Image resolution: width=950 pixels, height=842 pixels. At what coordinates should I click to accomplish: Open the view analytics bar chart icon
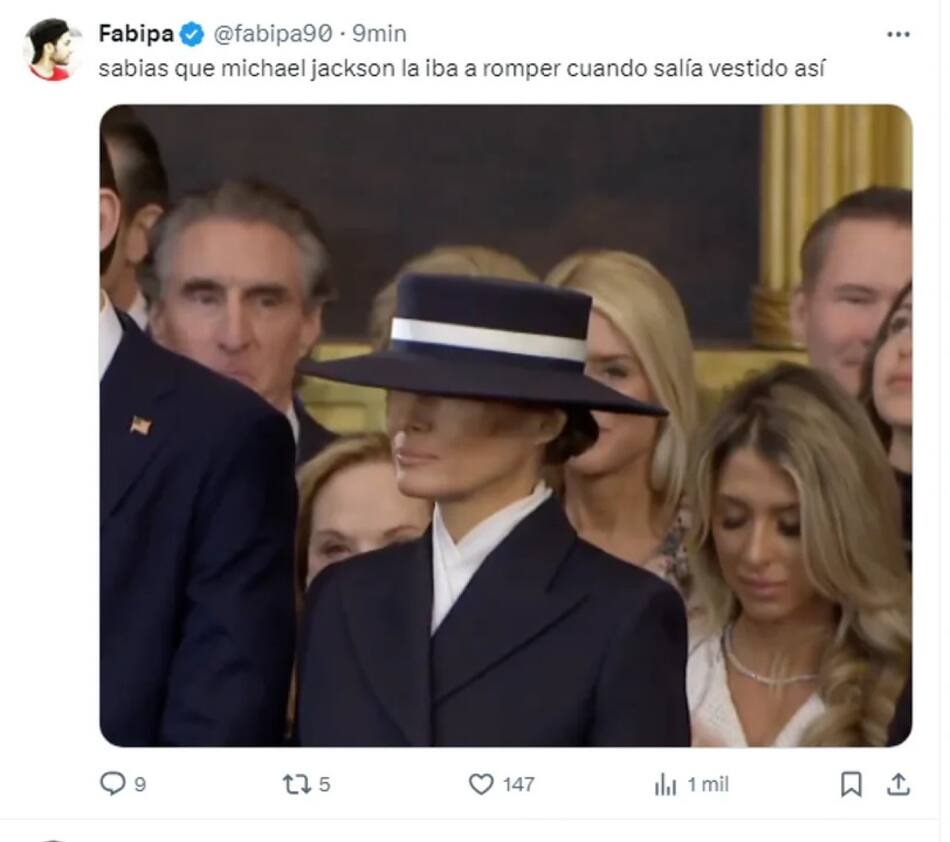[665, 785]
